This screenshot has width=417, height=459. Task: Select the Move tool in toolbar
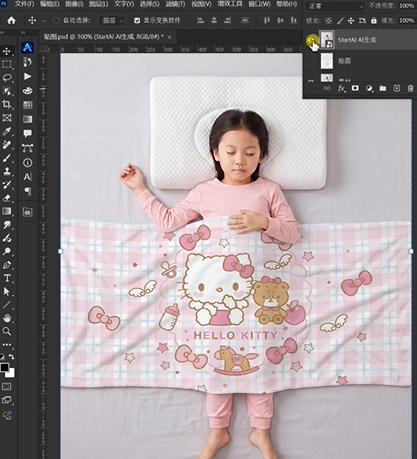pyautogui.click(x=7, y=51)
